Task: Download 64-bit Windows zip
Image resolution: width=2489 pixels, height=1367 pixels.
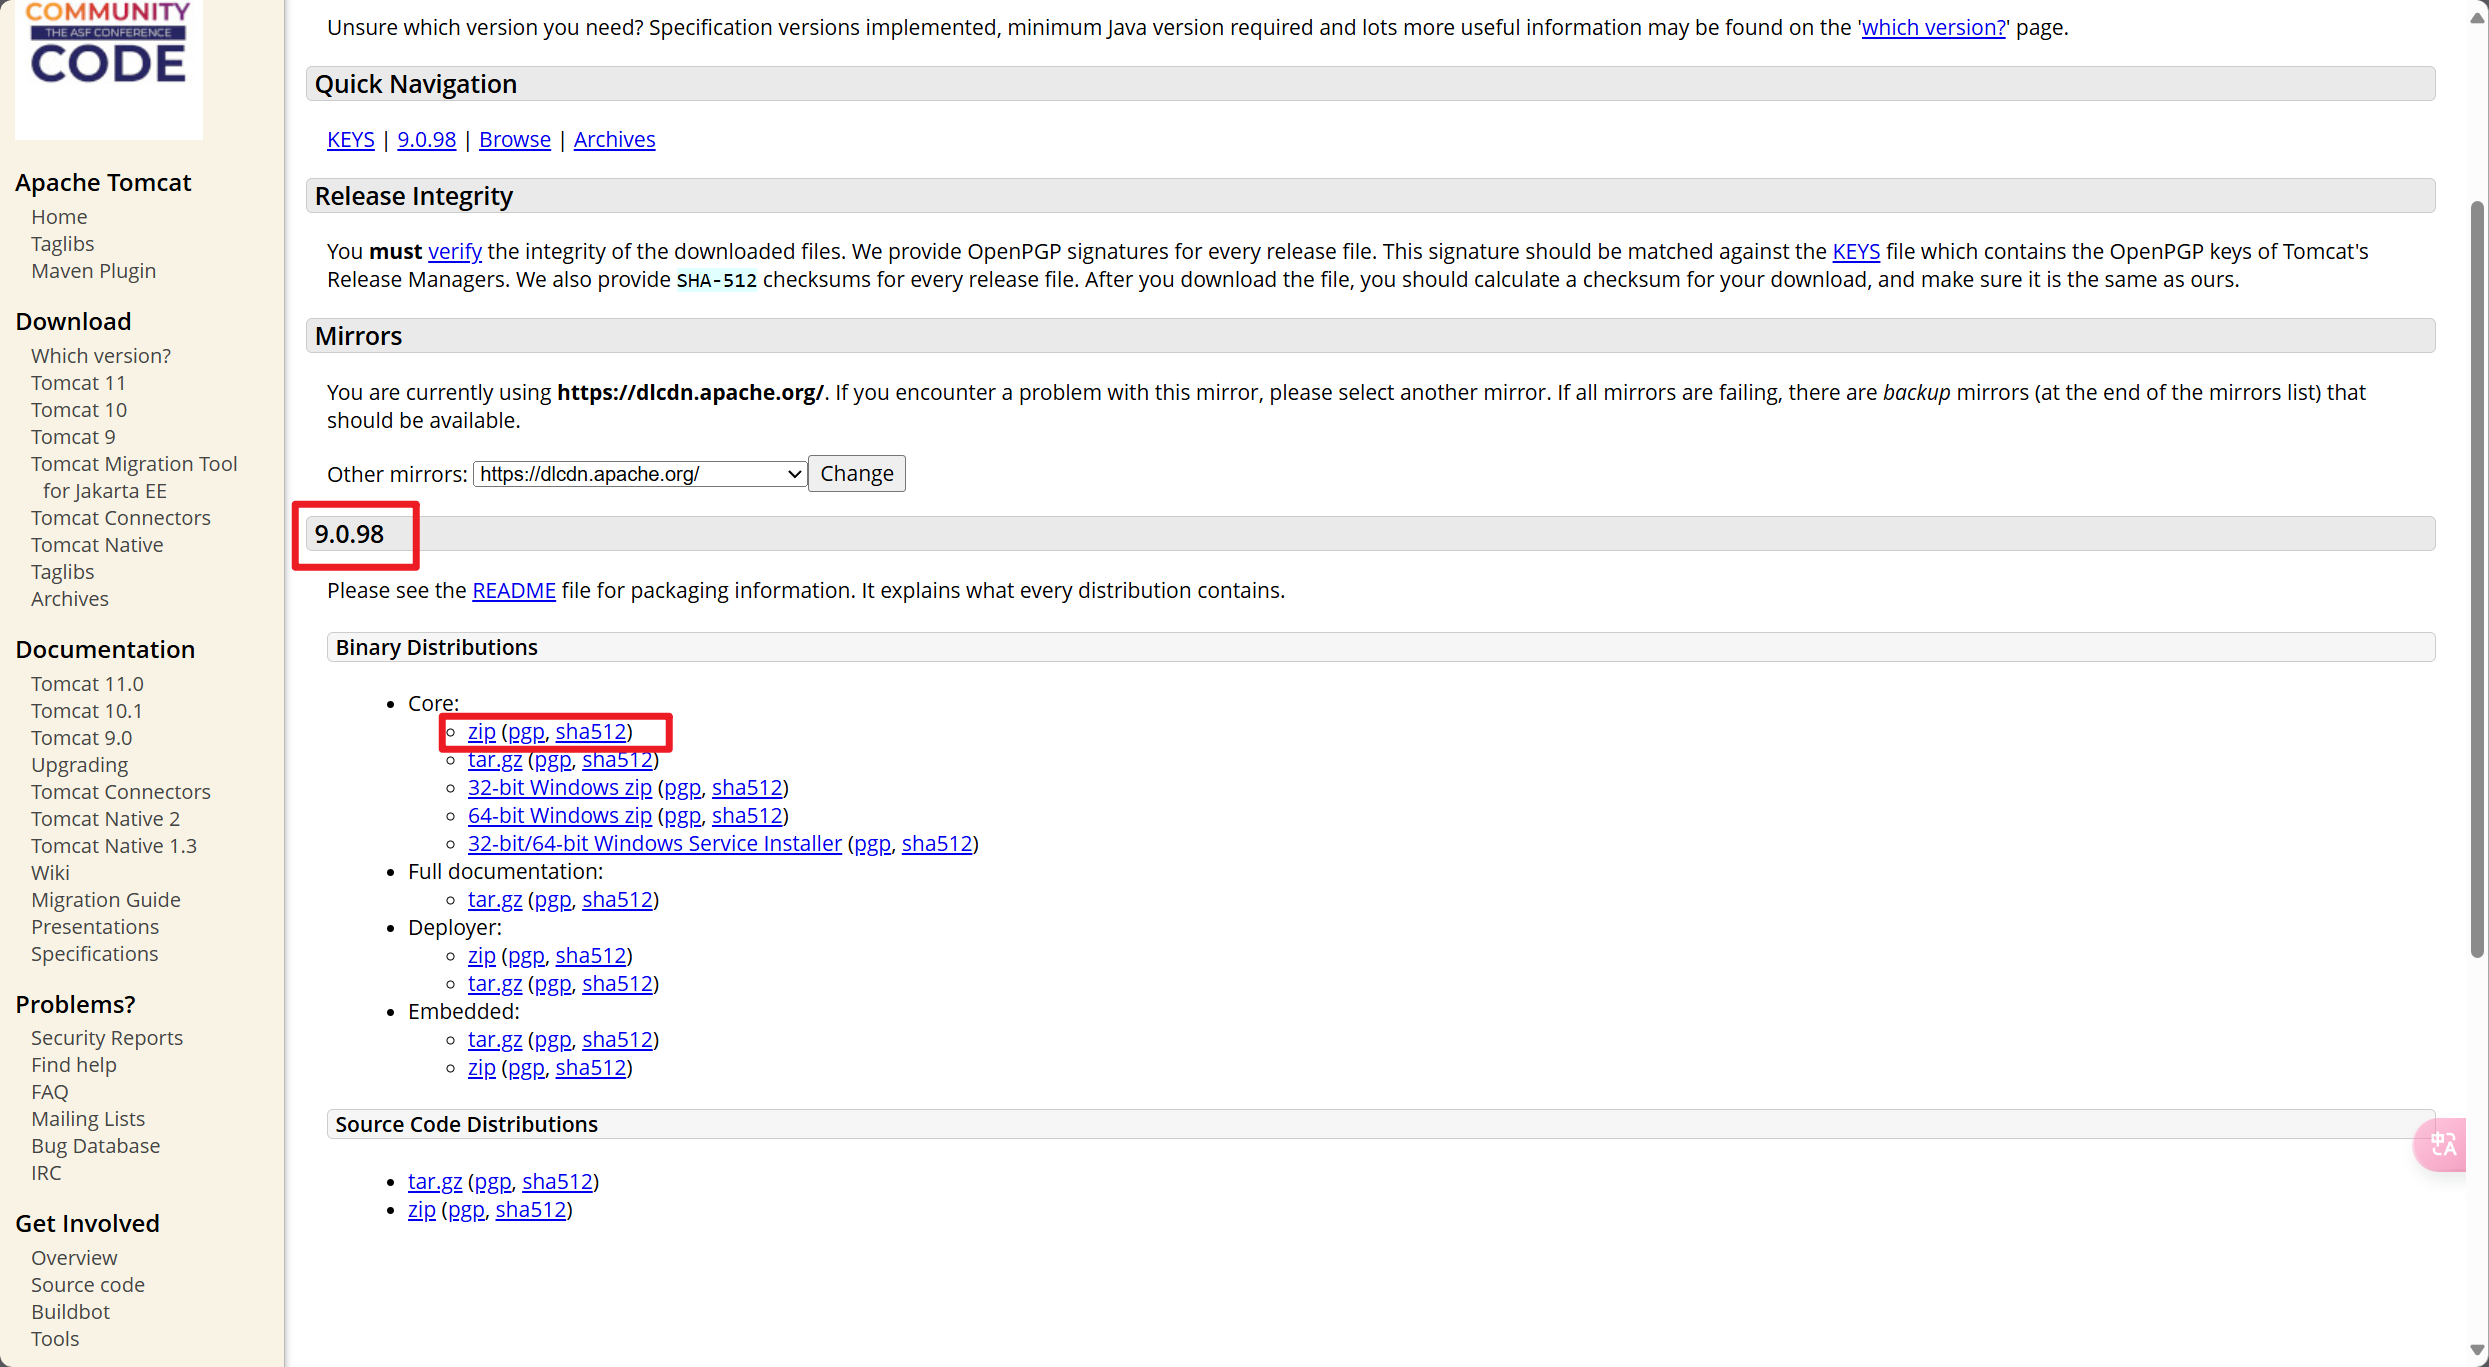Action: (559, 816)
